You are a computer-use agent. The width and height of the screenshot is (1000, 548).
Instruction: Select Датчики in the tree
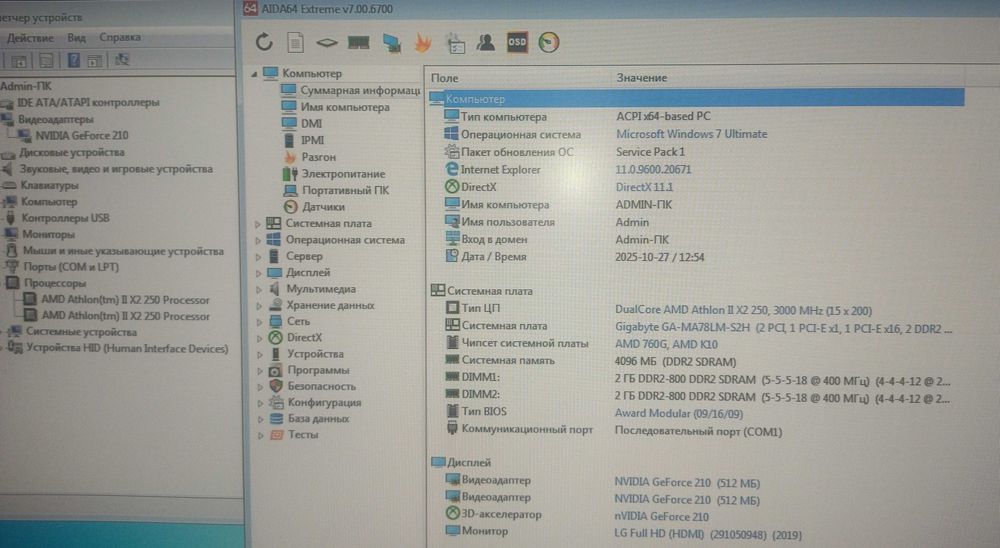(x=323, y=207)
